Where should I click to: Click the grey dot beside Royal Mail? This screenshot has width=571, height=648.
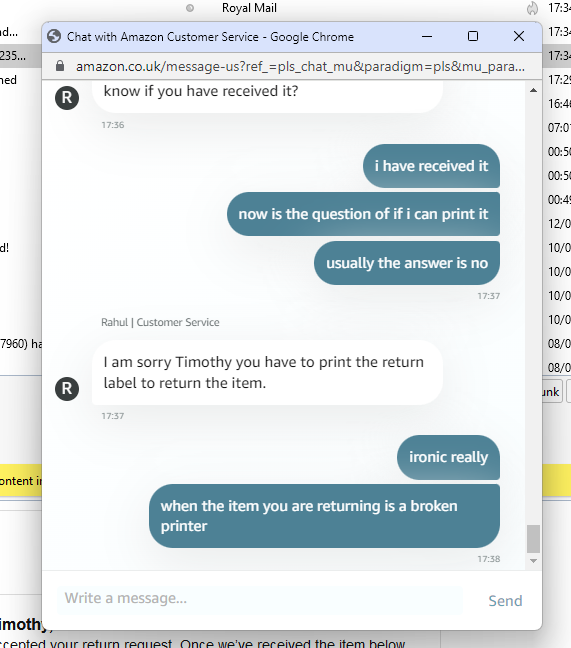[x=190, y=8]
